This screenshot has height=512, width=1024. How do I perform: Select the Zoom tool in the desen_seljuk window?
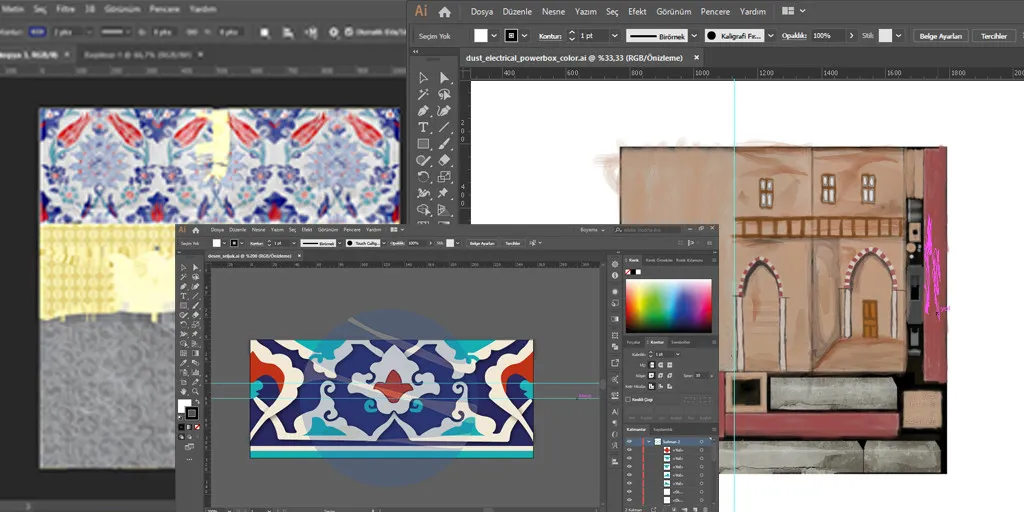coord(195,391)
